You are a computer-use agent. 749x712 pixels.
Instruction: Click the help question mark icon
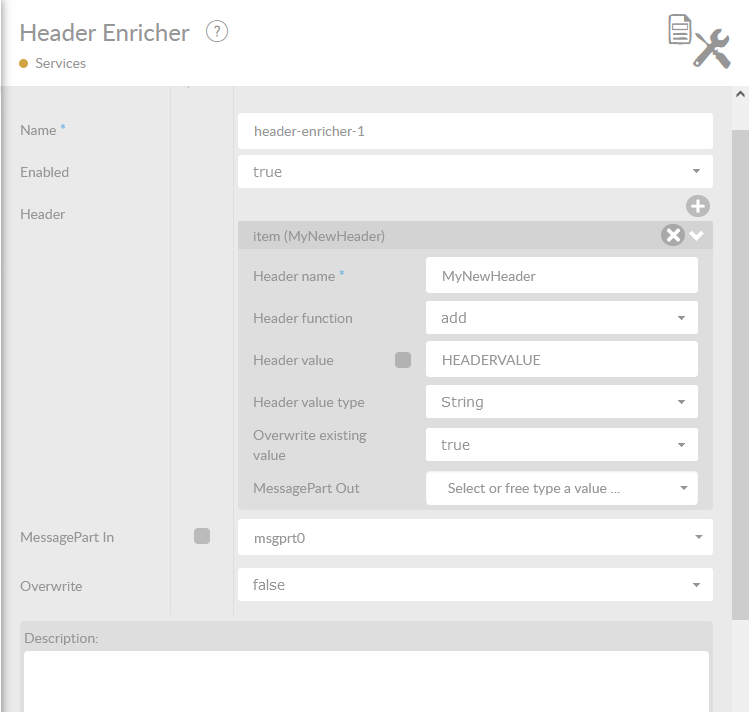point(217,31)
